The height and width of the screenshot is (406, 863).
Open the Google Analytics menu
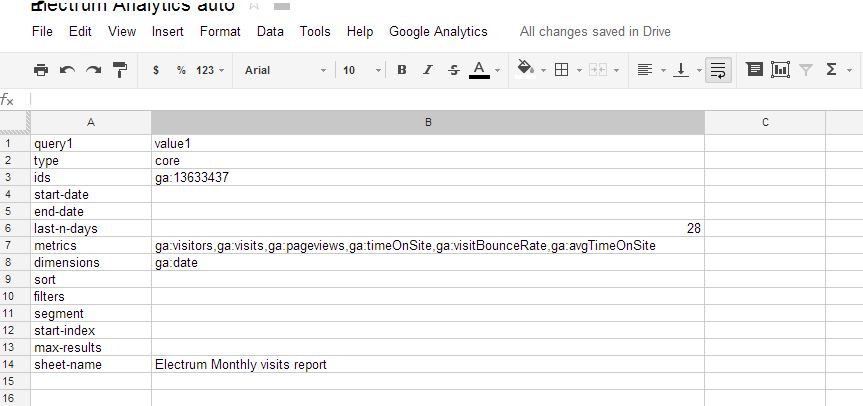point(438,31)
